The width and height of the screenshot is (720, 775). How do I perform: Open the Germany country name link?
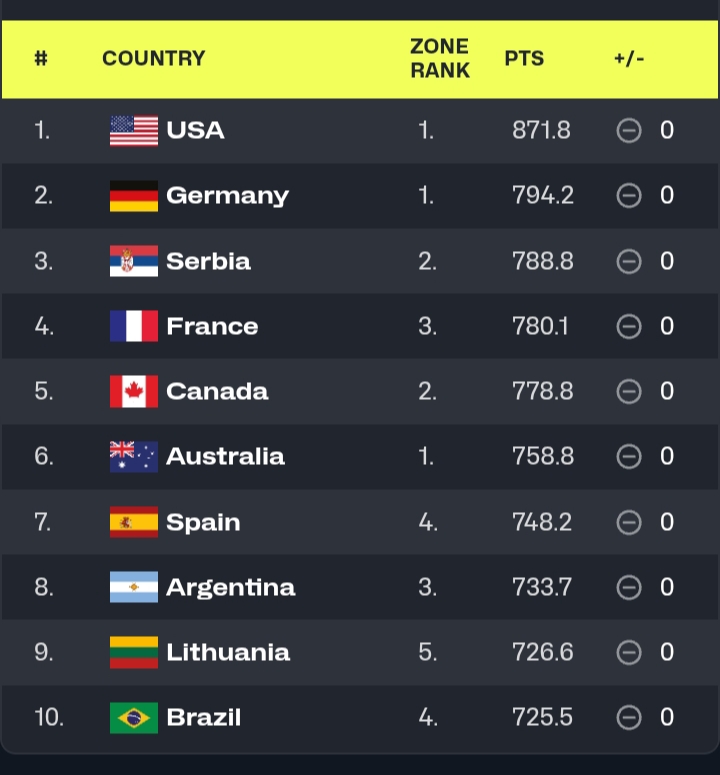point(227,196)
